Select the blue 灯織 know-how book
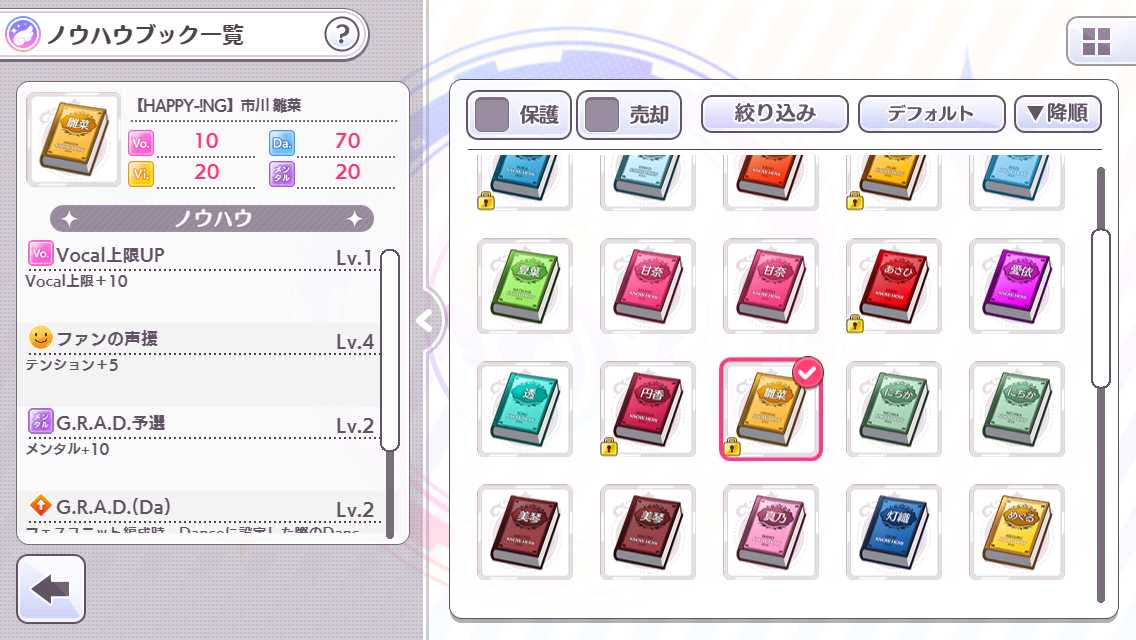The width and height of the screenshot is (1136, 640). coord(893,533)
